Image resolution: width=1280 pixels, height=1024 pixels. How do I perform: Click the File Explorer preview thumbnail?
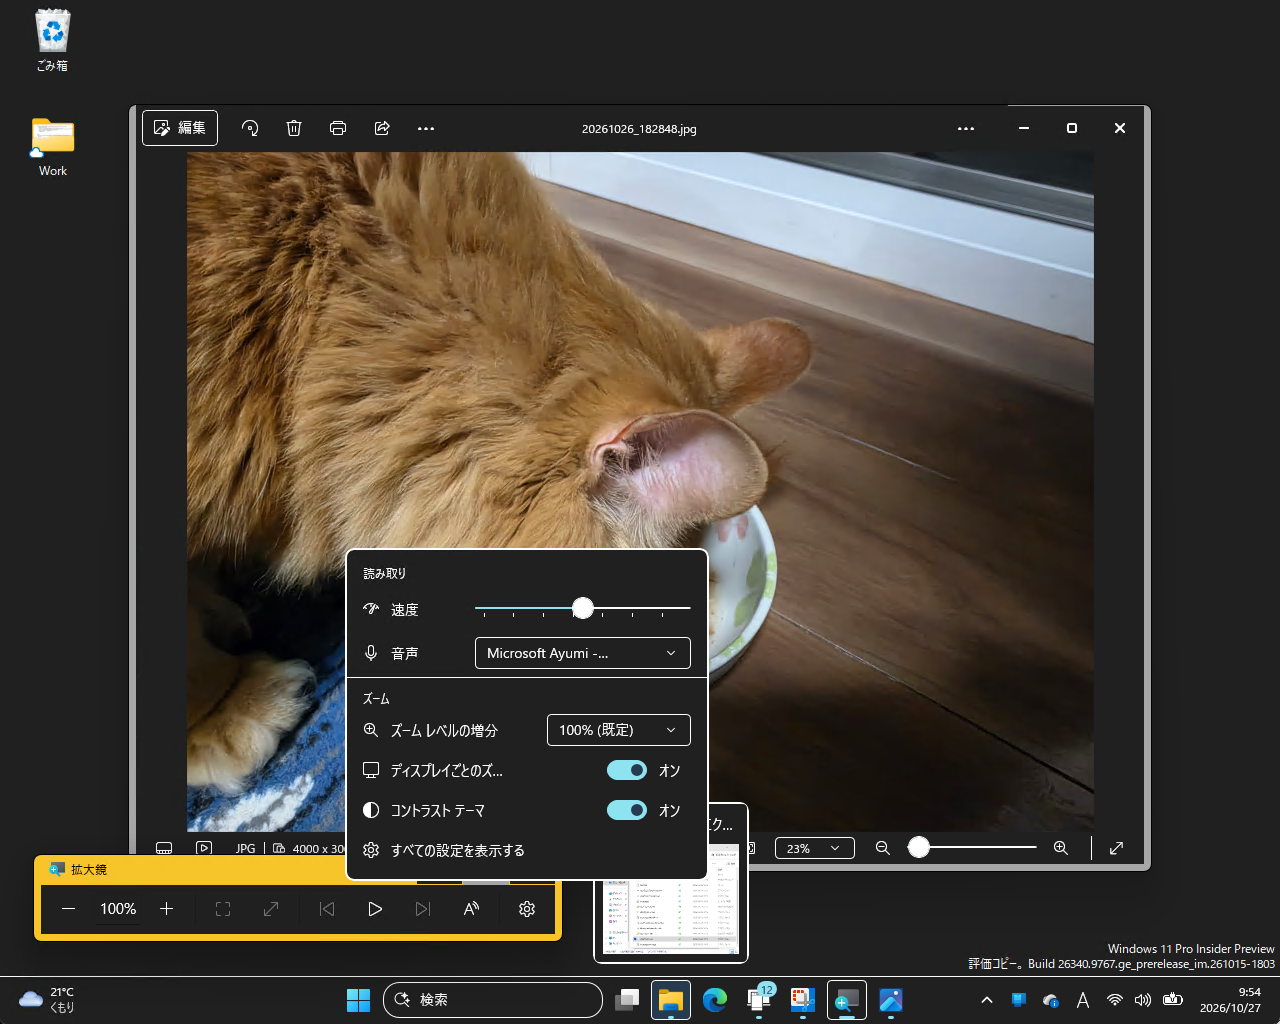click(x=671, y=899)
